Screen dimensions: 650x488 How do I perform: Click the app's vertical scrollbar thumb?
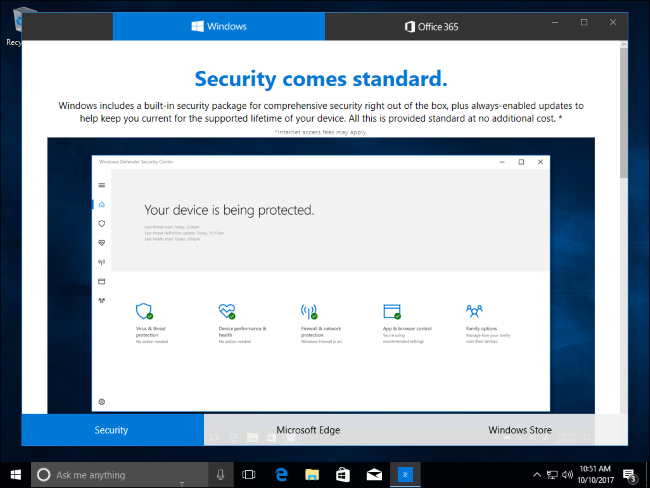(624, 113)
